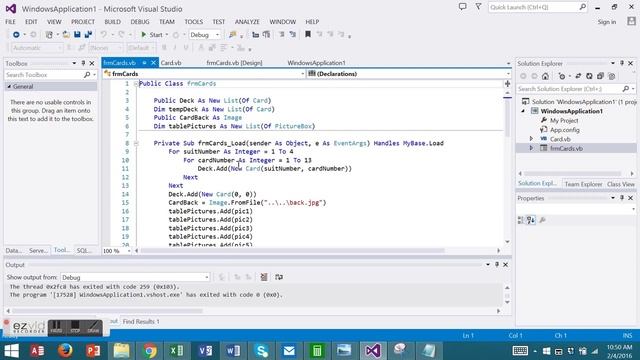
Task: Open the DEBUG menu
Action: tap(140, 22)
